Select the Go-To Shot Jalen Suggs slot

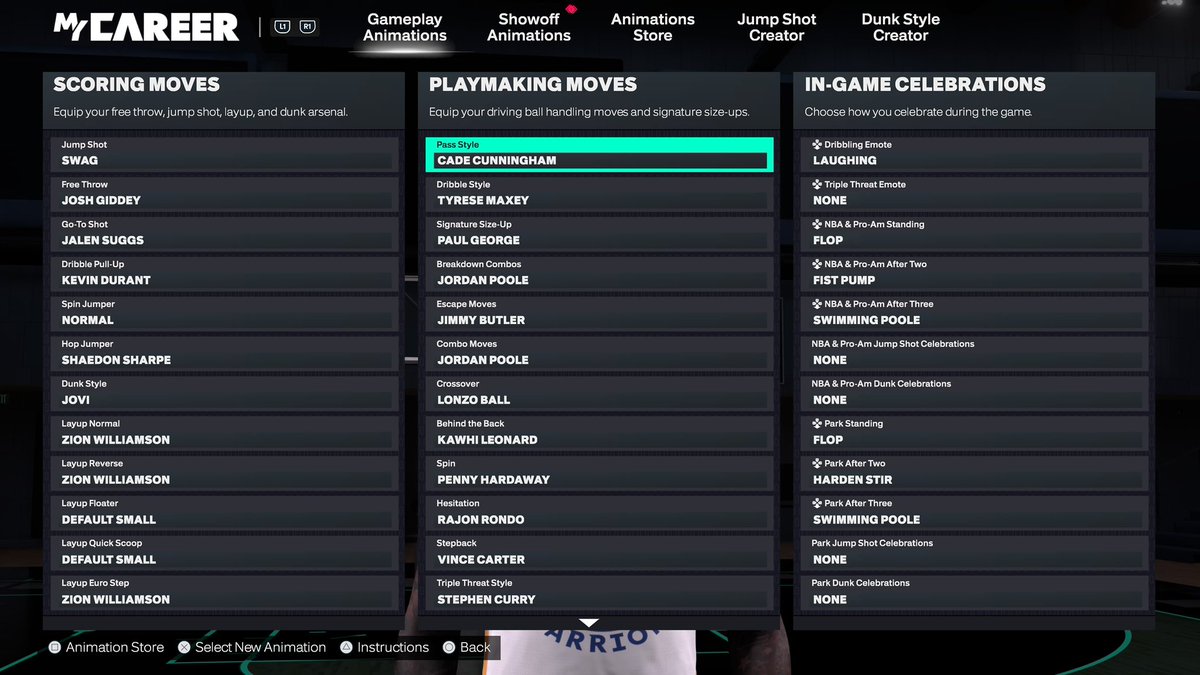click(224, 234)
